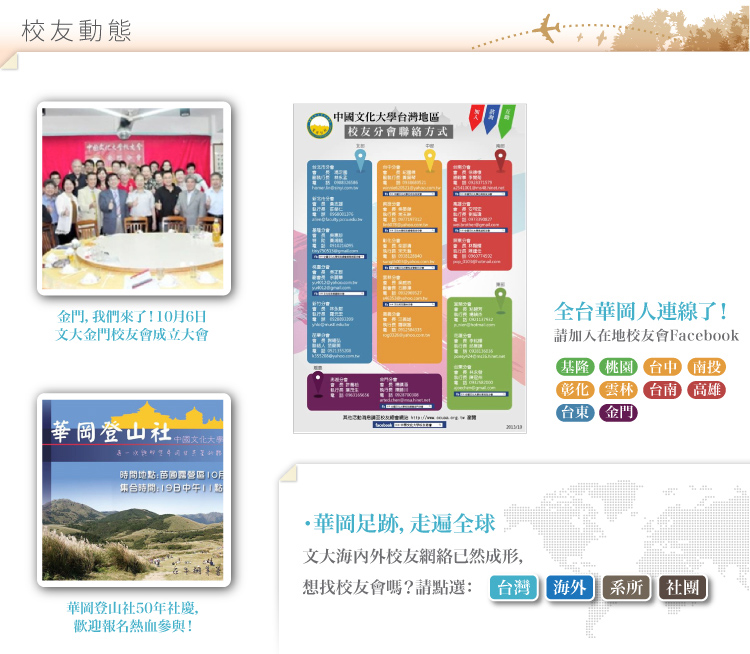Click the 文大海內外校友網絡已然成形 text
750x654 pixels.
[413, 556]
